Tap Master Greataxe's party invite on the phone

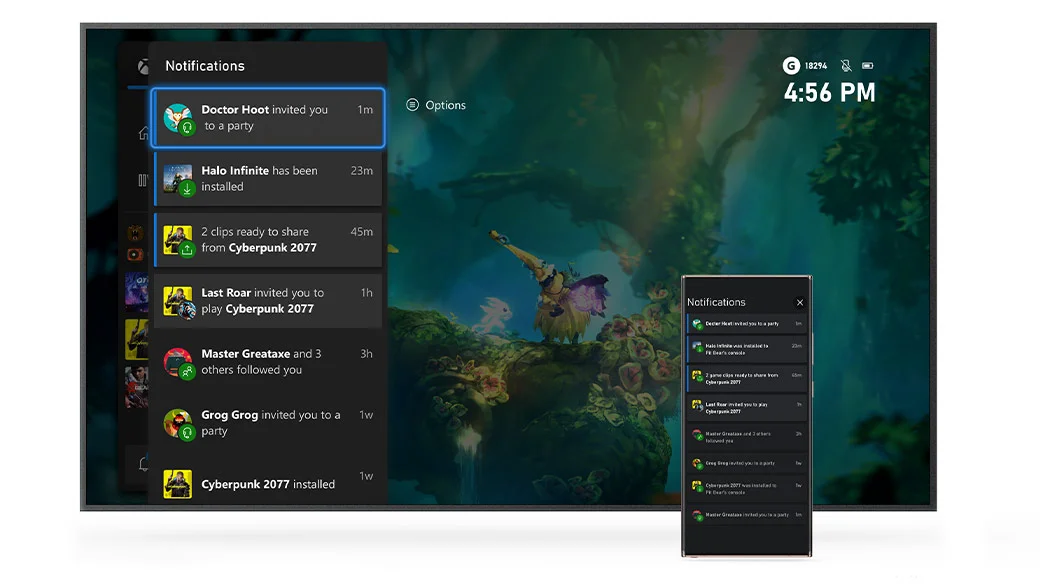[x=747, y=515]
